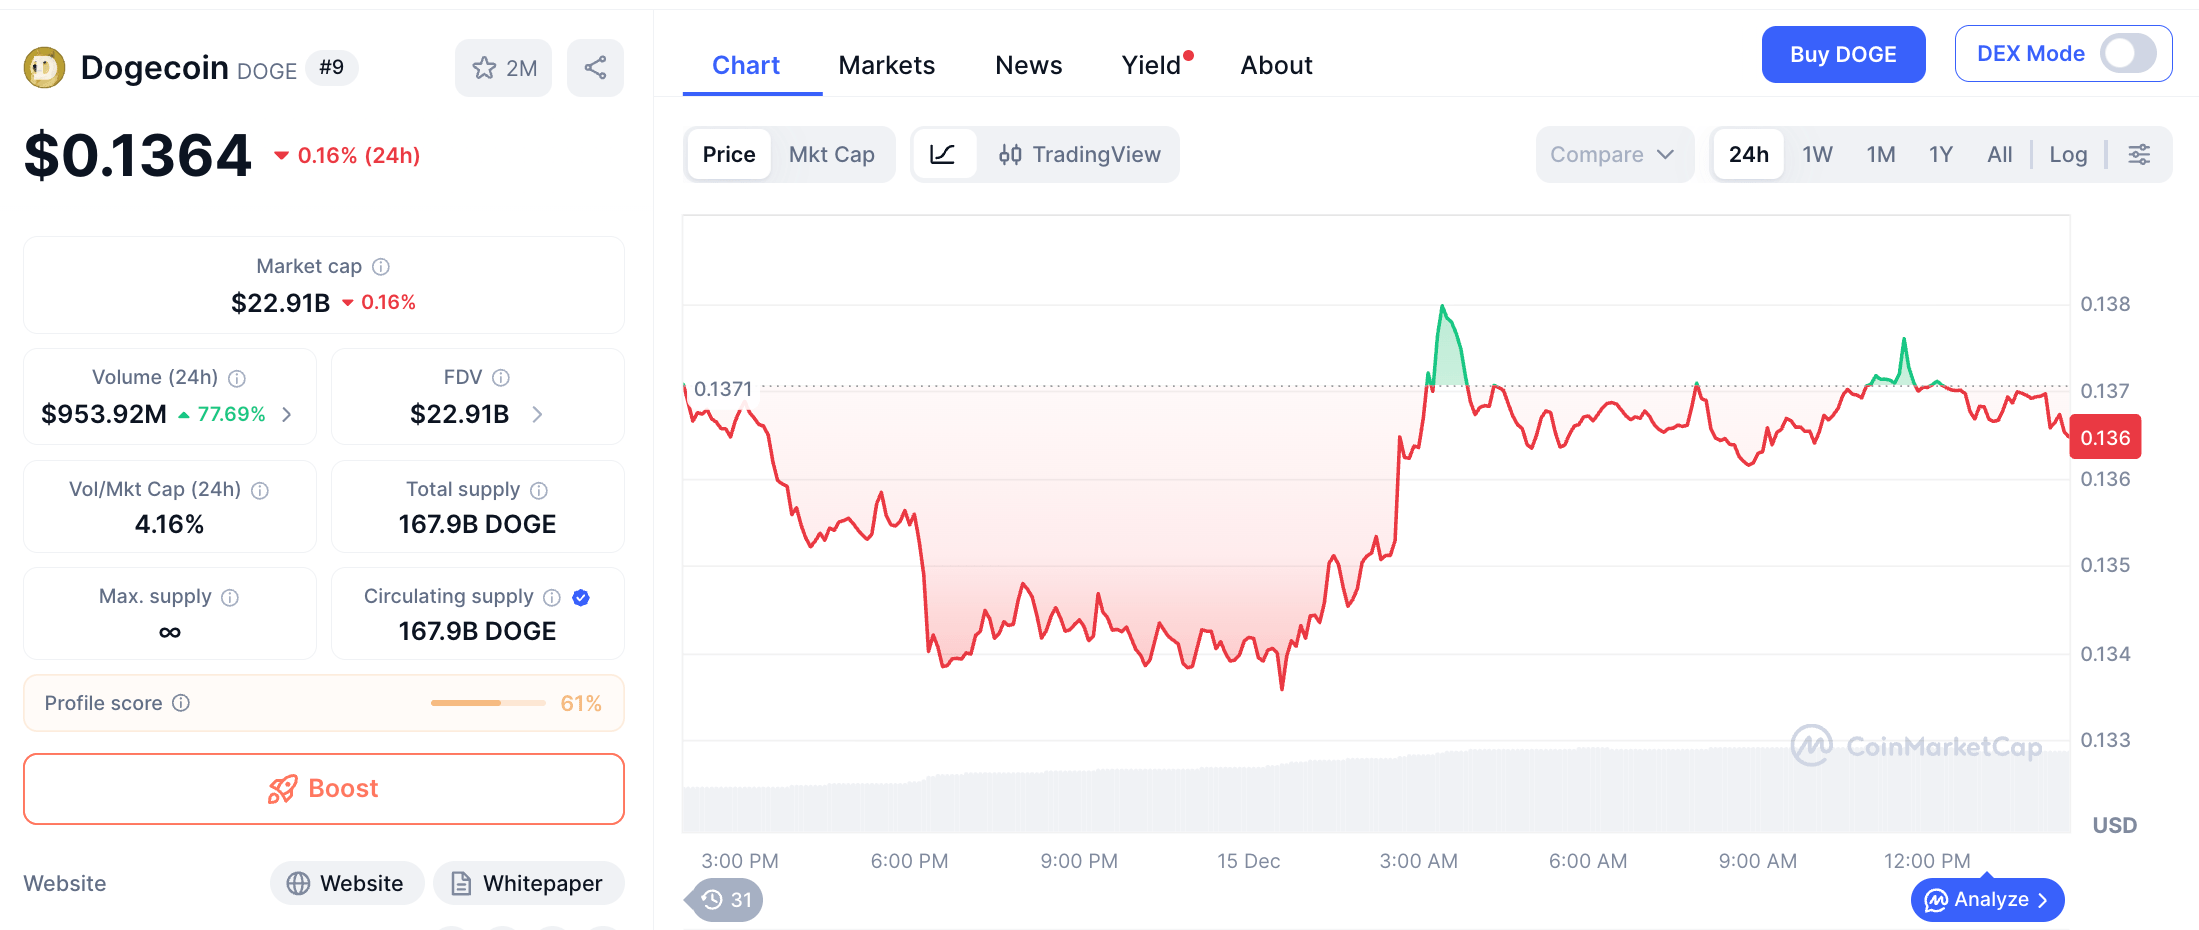Switch to the Markets tab
The width and height of the screenshot is (2199, 930).
(x=886, y=64)
